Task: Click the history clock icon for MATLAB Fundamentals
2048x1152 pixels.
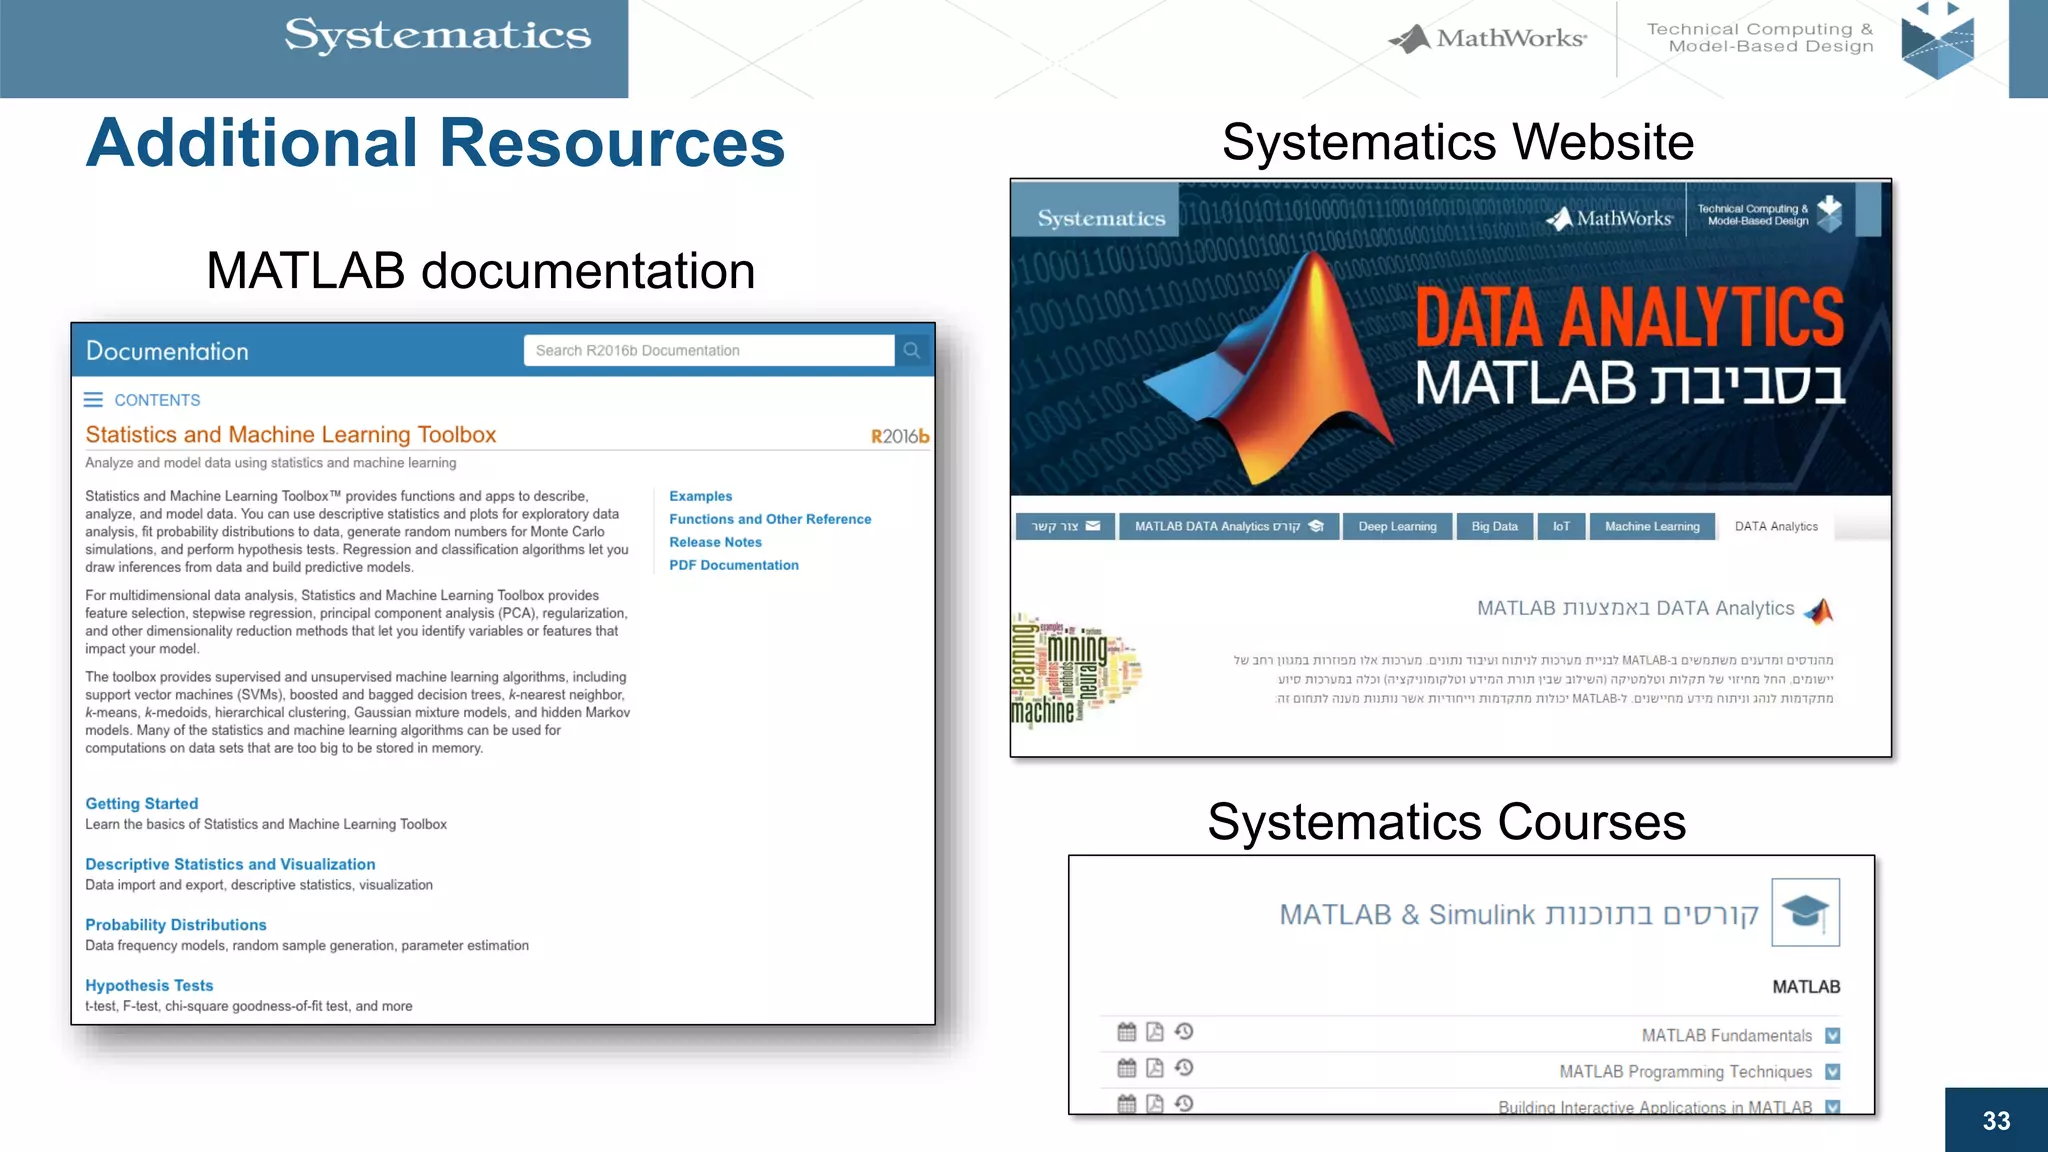Action: [1184, 1032]
